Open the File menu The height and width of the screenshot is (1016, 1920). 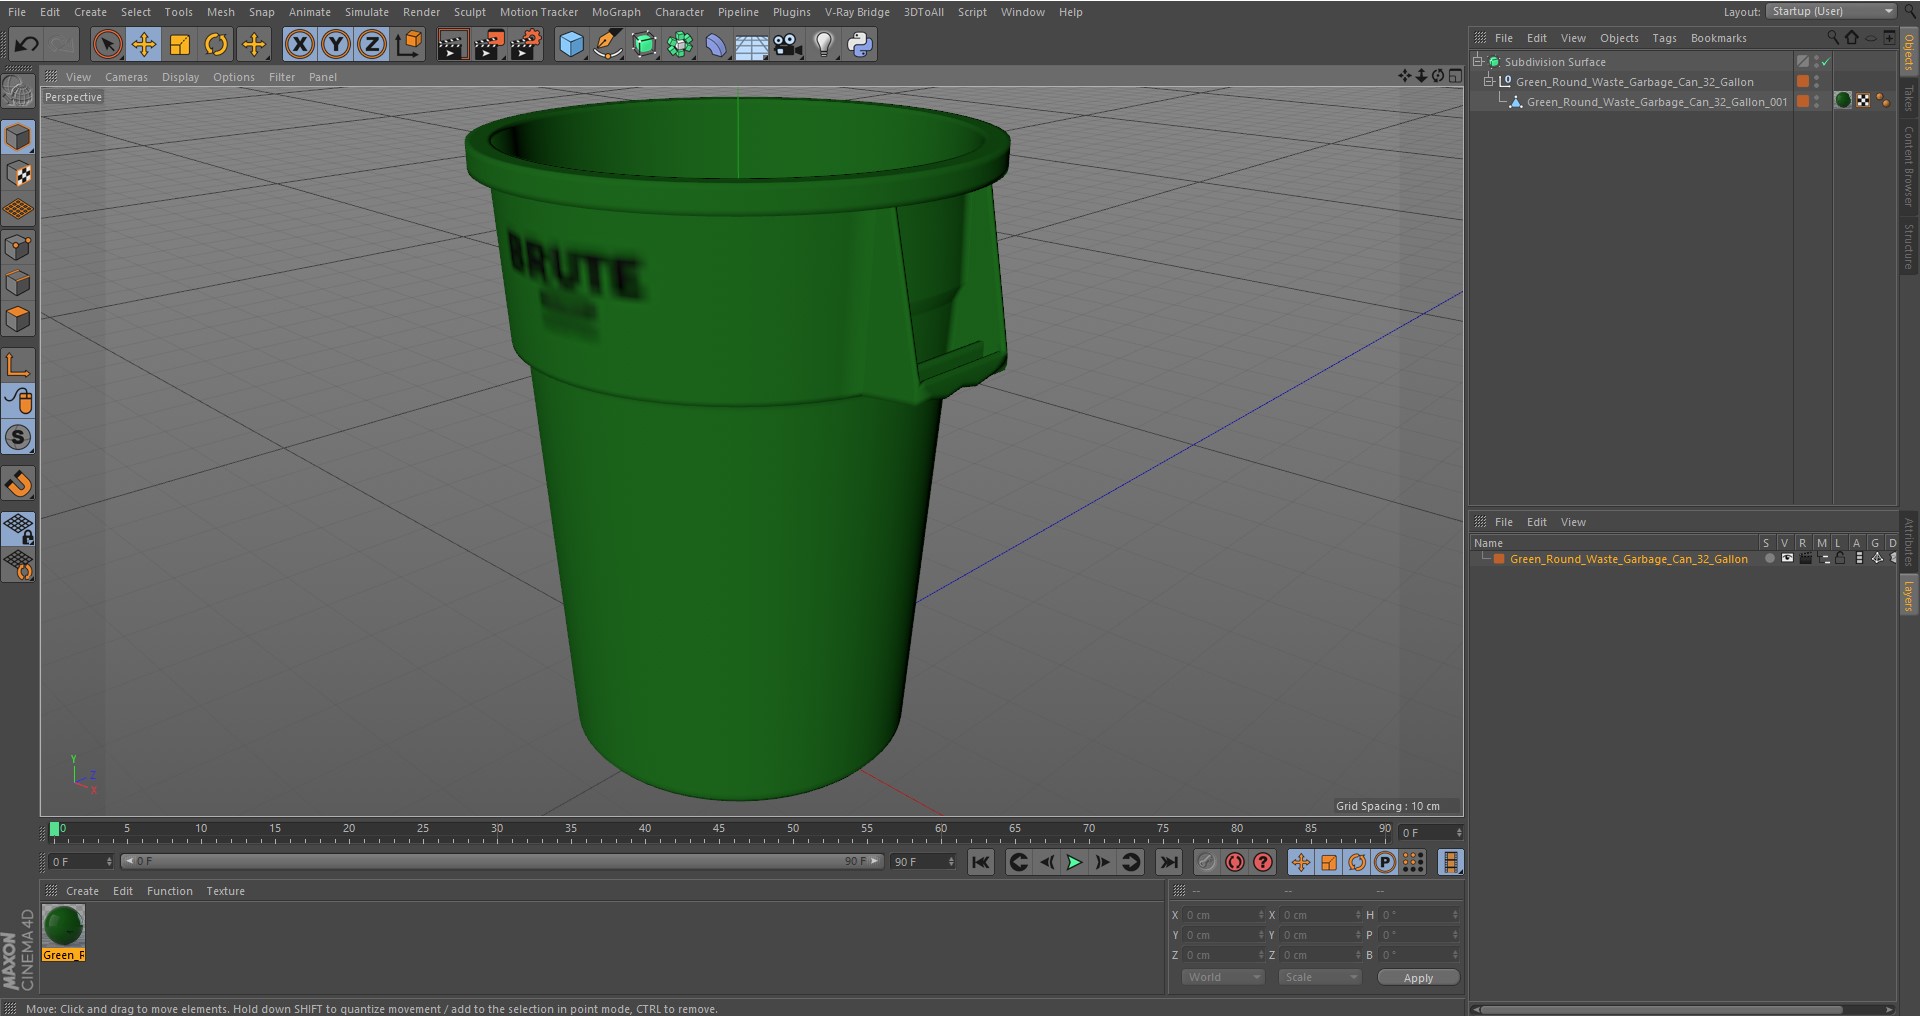tap(17, 12)
